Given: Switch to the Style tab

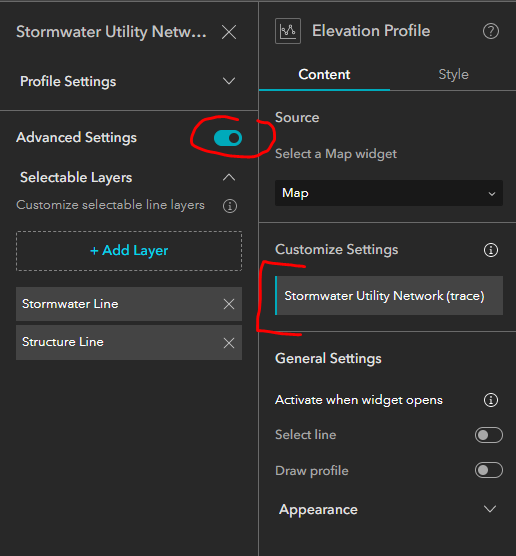Looking at the screenshot, I should pos(453,74).
